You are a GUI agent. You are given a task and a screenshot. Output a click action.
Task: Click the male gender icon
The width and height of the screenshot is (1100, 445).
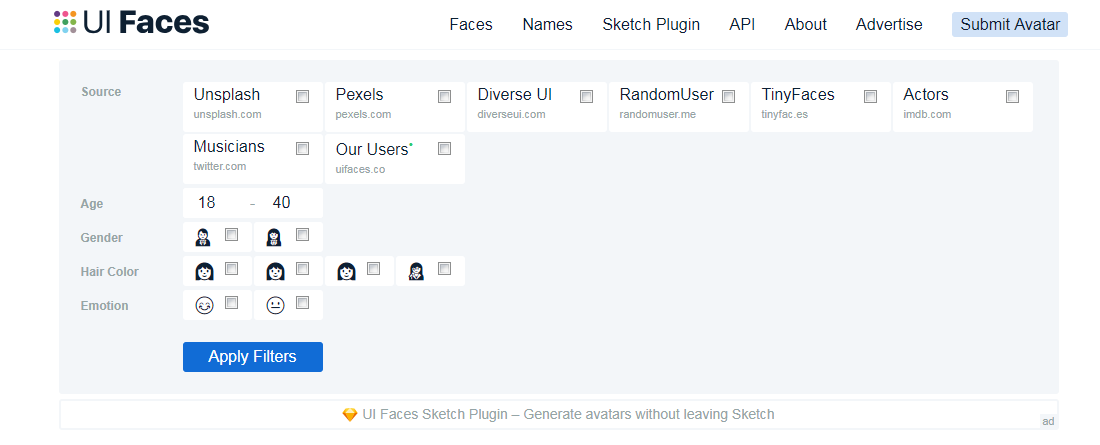pos(203,237)
